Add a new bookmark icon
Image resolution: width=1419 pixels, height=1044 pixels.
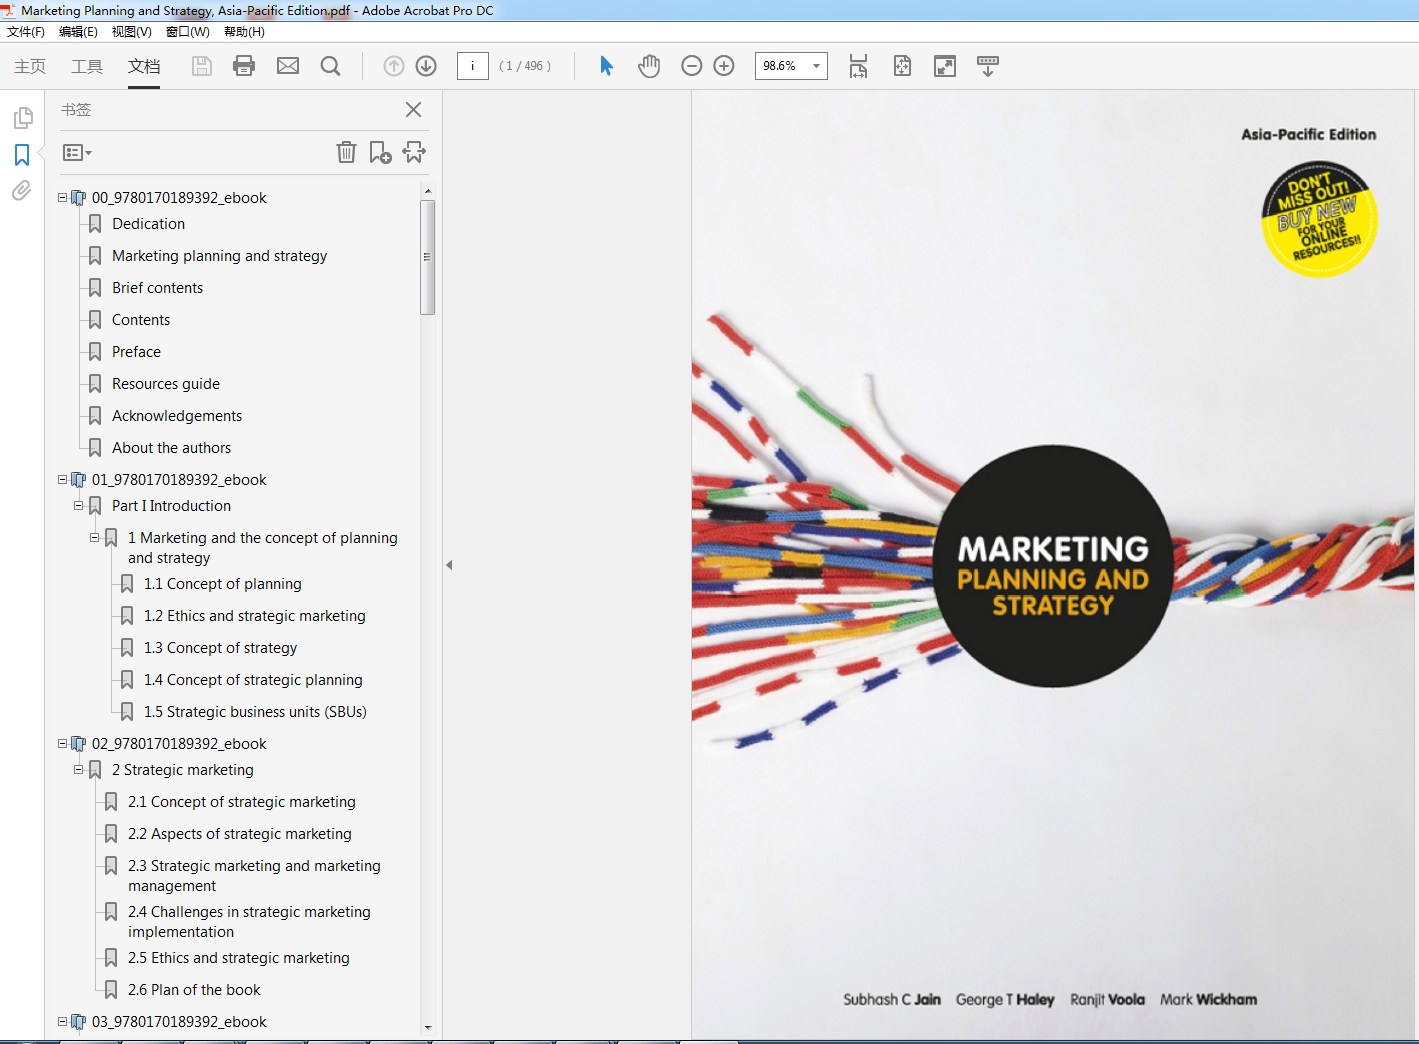(380, 152)
